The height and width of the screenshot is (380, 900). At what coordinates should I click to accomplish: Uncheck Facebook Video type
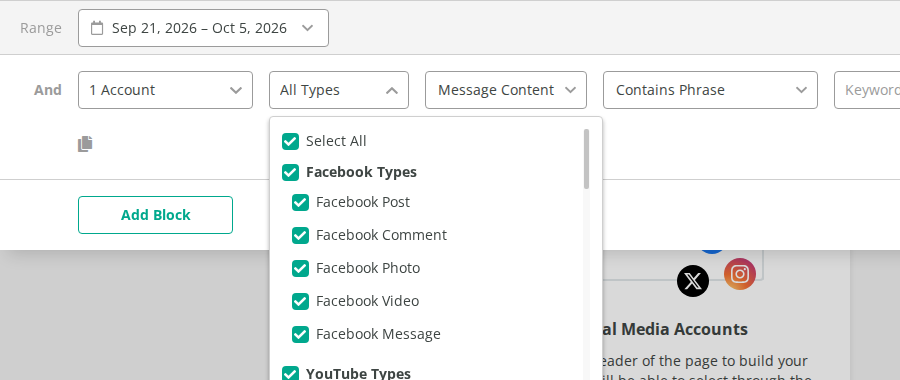click(300, 301)
